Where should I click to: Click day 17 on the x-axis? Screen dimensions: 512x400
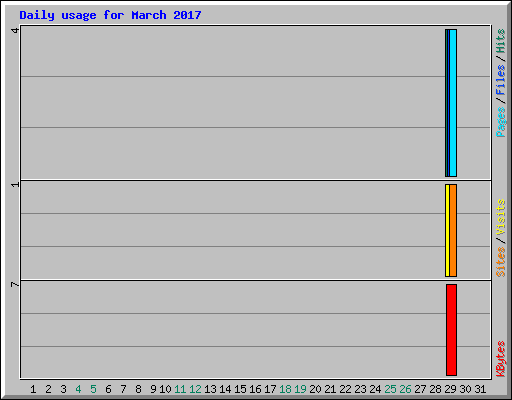pyautogui.click(x=270, y=389)
